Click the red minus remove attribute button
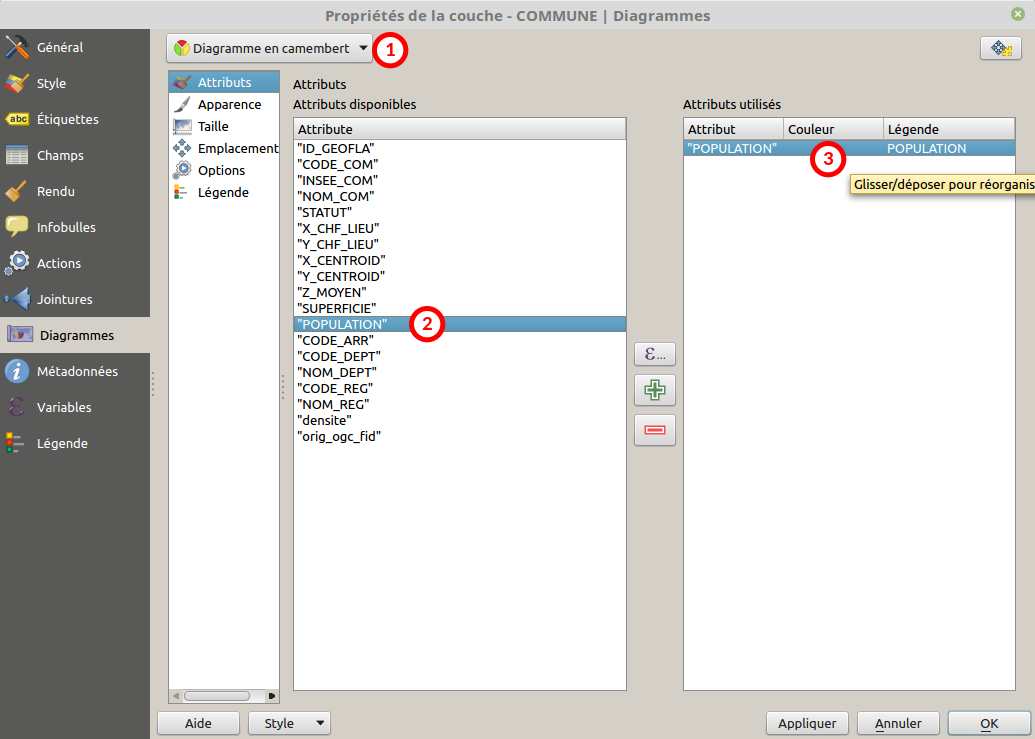 coord(655,430)
